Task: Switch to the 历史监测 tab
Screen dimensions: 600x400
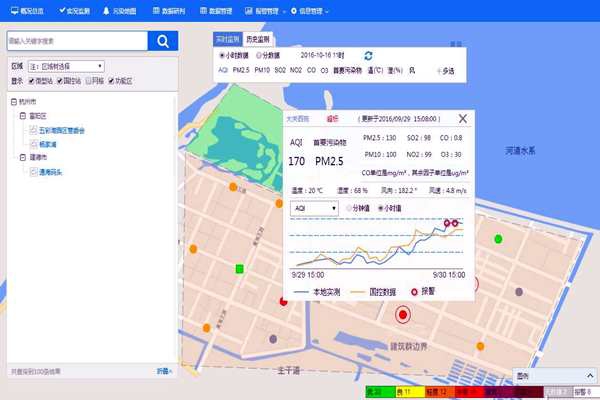Action: tap(260, 40)
